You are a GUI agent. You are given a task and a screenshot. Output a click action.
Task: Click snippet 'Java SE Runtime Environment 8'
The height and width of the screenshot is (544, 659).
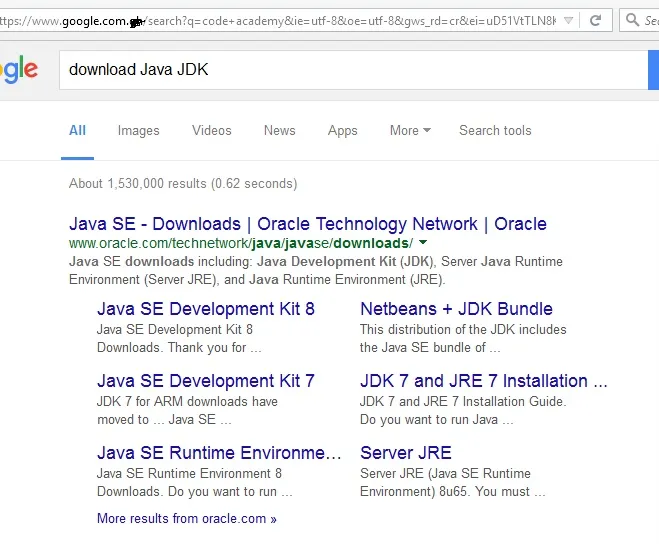coord(189,473)
